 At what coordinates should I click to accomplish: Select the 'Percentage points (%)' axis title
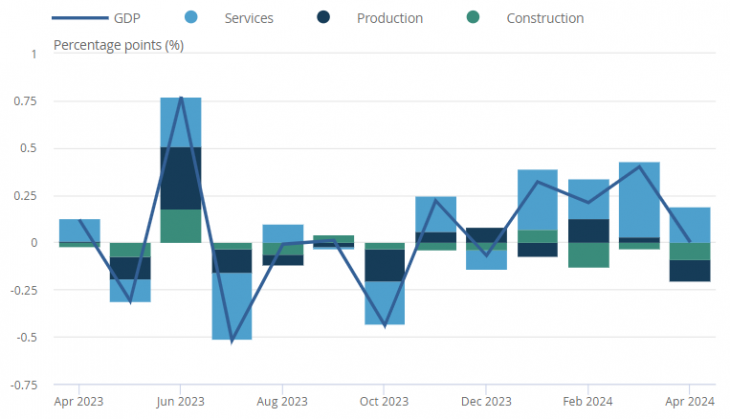point(119,45)
